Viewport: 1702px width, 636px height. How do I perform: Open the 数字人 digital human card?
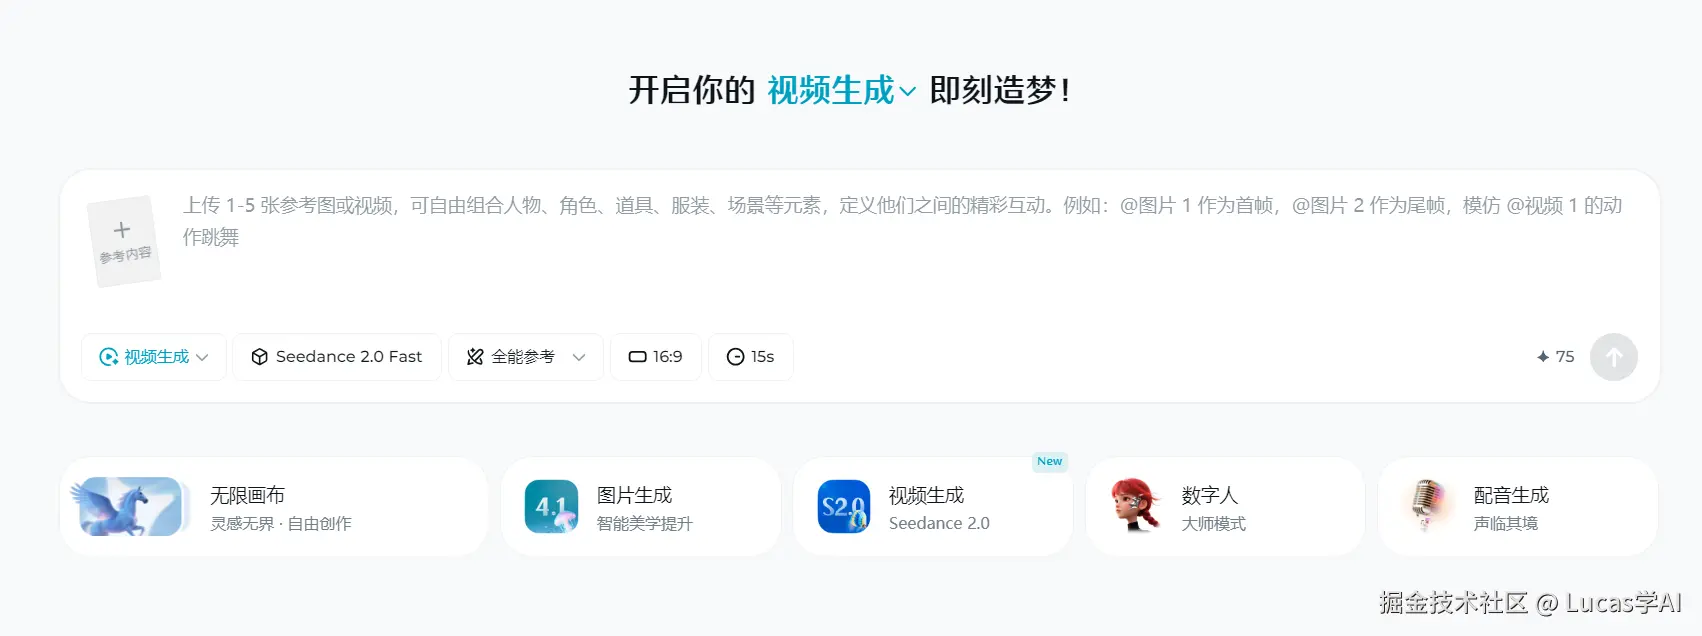point(1225,507)
